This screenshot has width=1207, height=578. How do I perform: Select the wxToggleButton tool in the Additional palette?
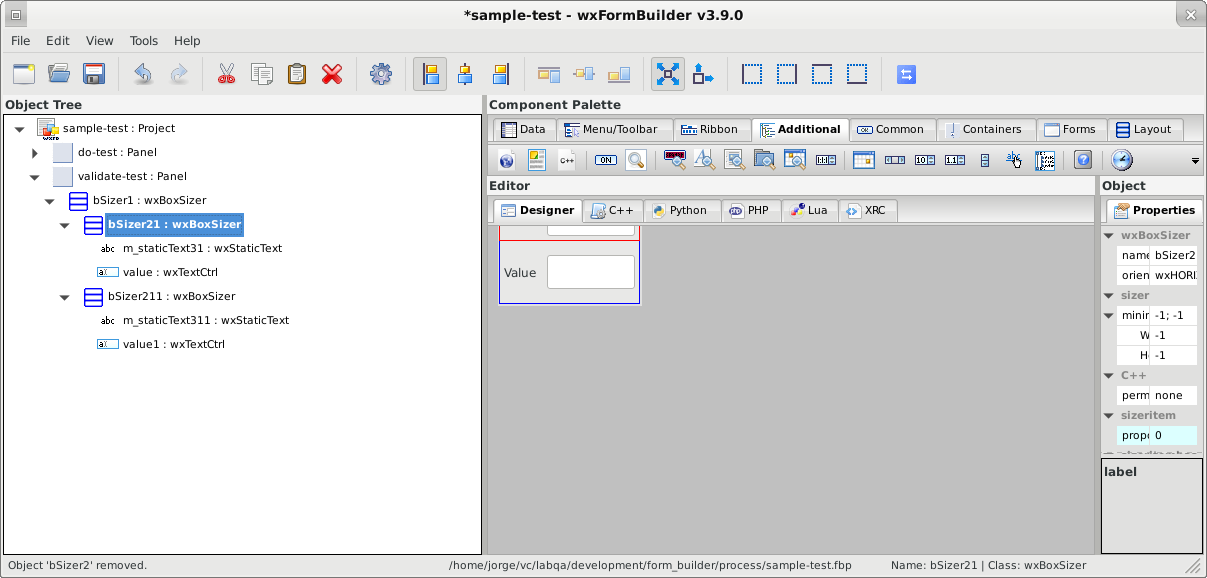click(605, 160)
